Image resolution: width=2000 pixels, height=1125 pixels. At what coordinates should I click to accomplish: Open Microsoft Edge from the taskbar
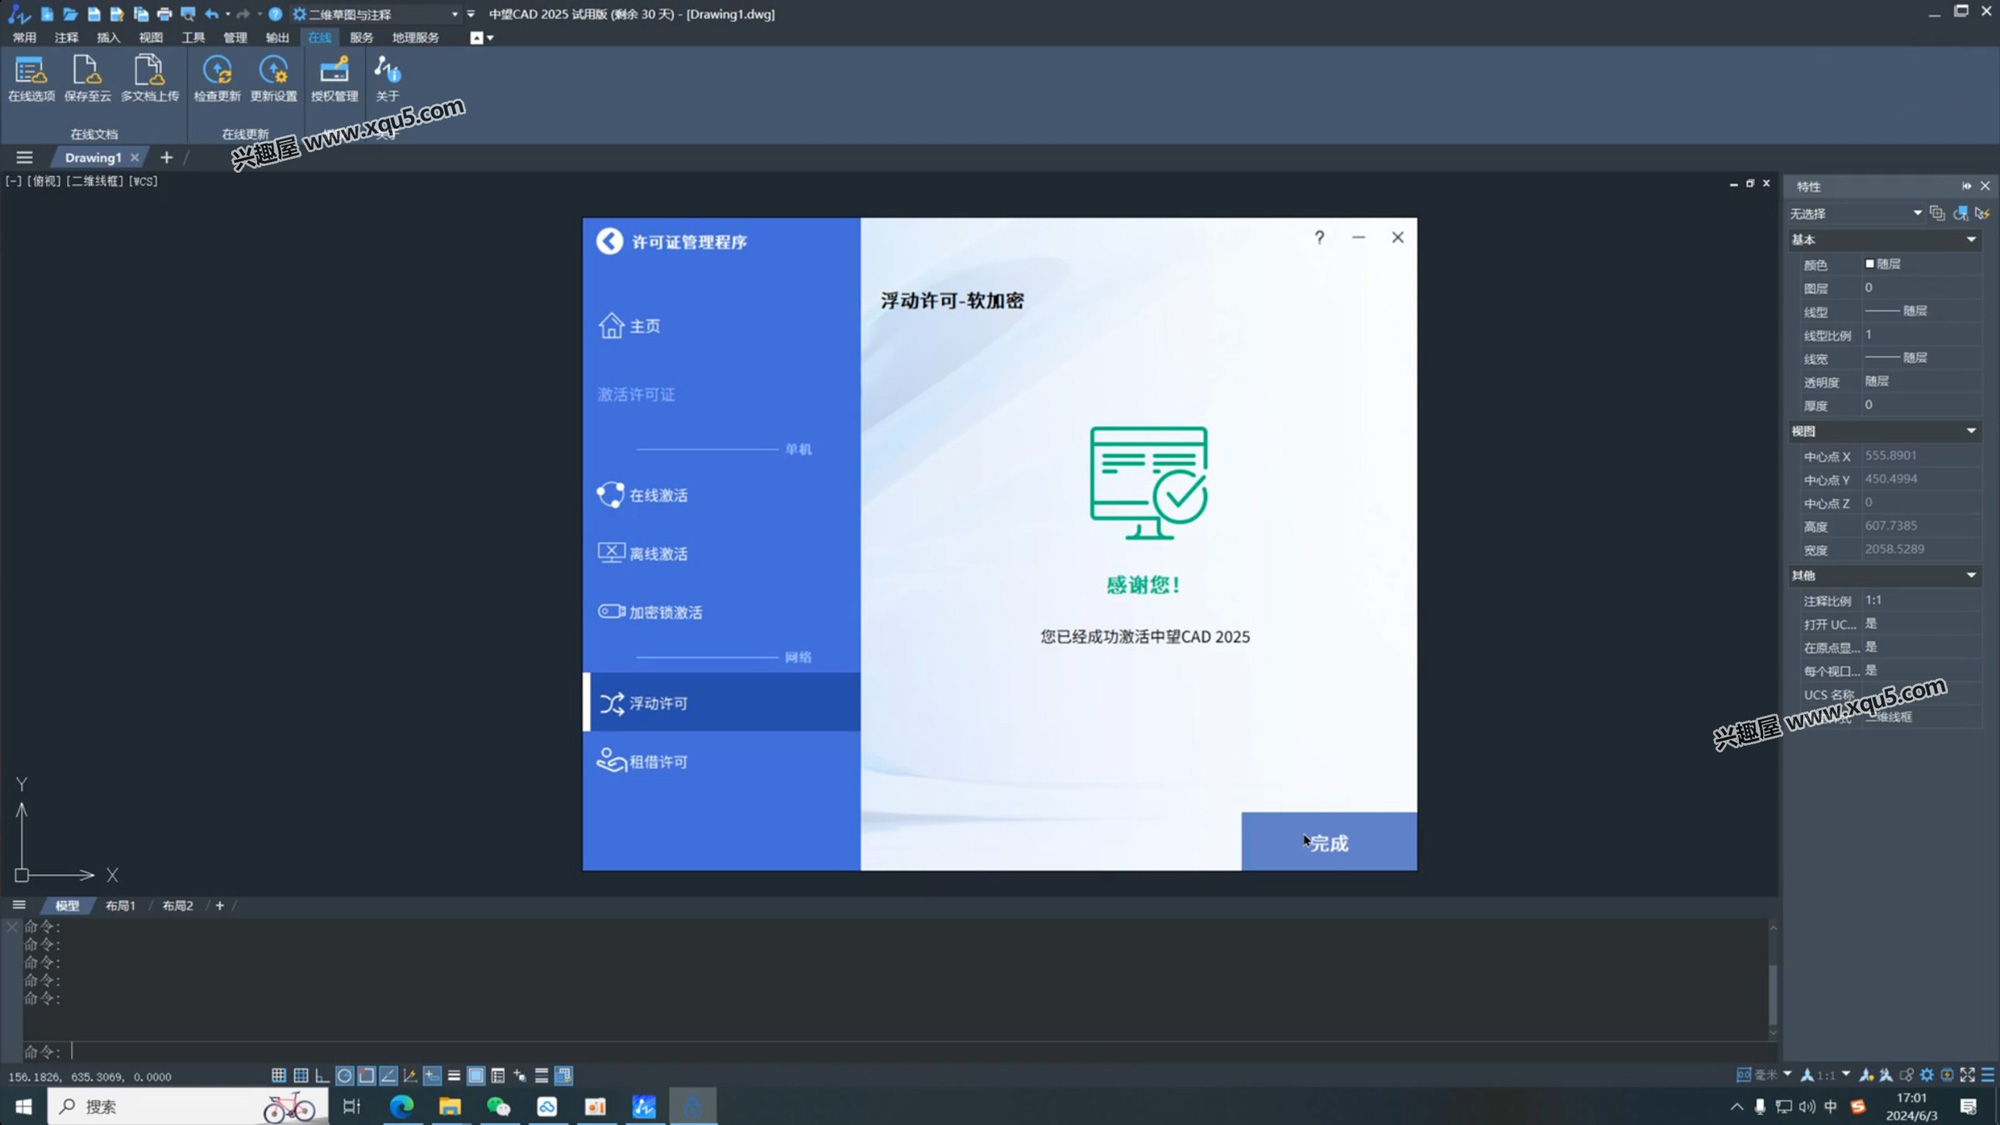pos(401,1106)
